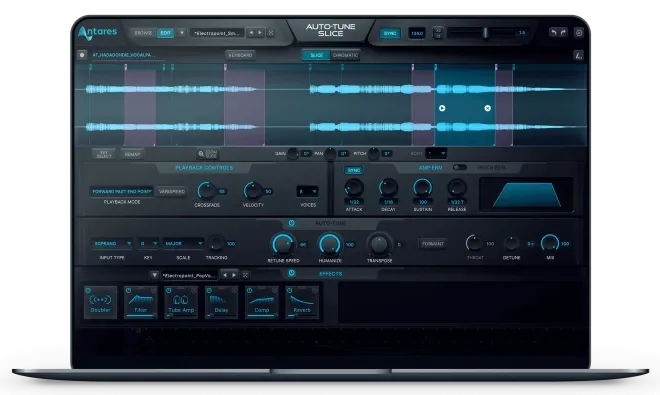Open the Input Type Soprano dropdown
The width and height of the screenshot is (660, 395).
tap(112, 244)
